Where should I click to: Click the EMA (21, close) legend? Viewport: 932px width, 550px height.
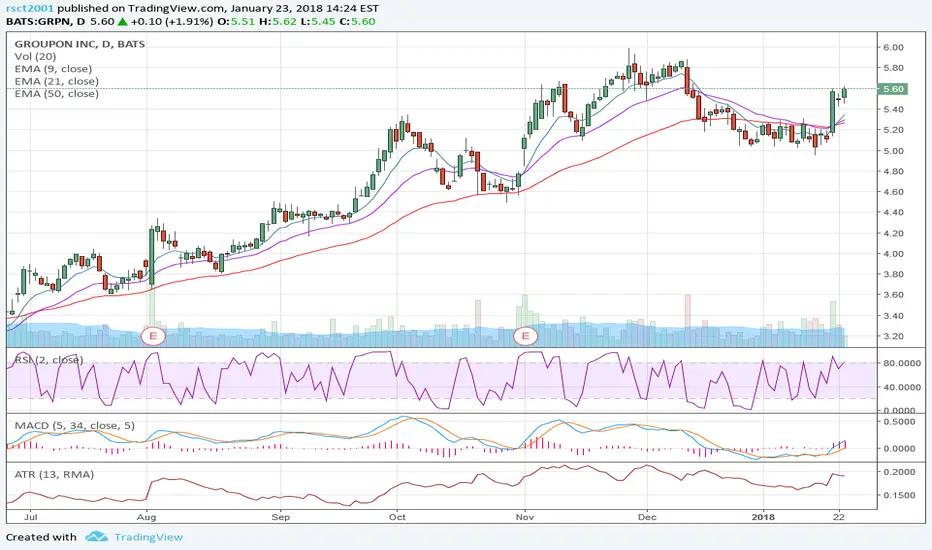pyautogui.click(x=56, y=81)
